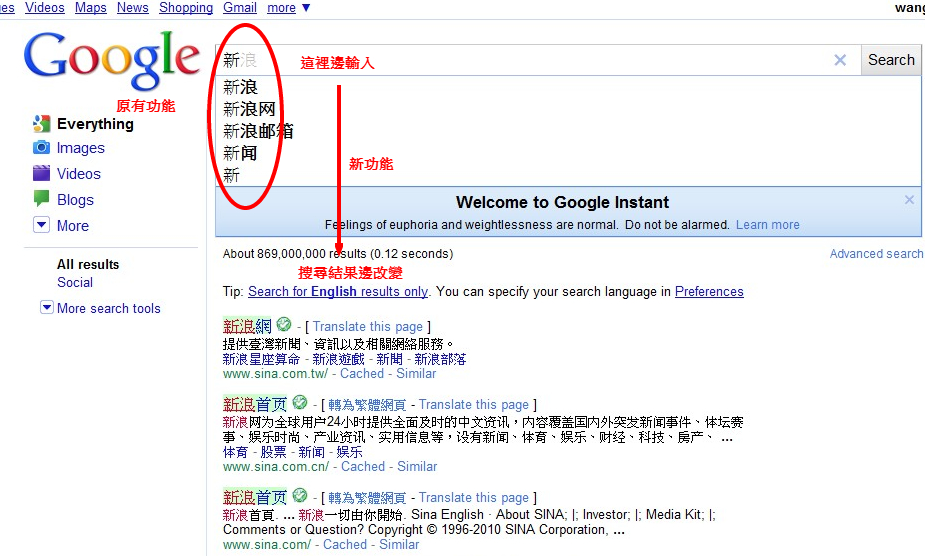Open Cached for www.sina.com.tw
This screenshot has width=925, height=556.
362,374
